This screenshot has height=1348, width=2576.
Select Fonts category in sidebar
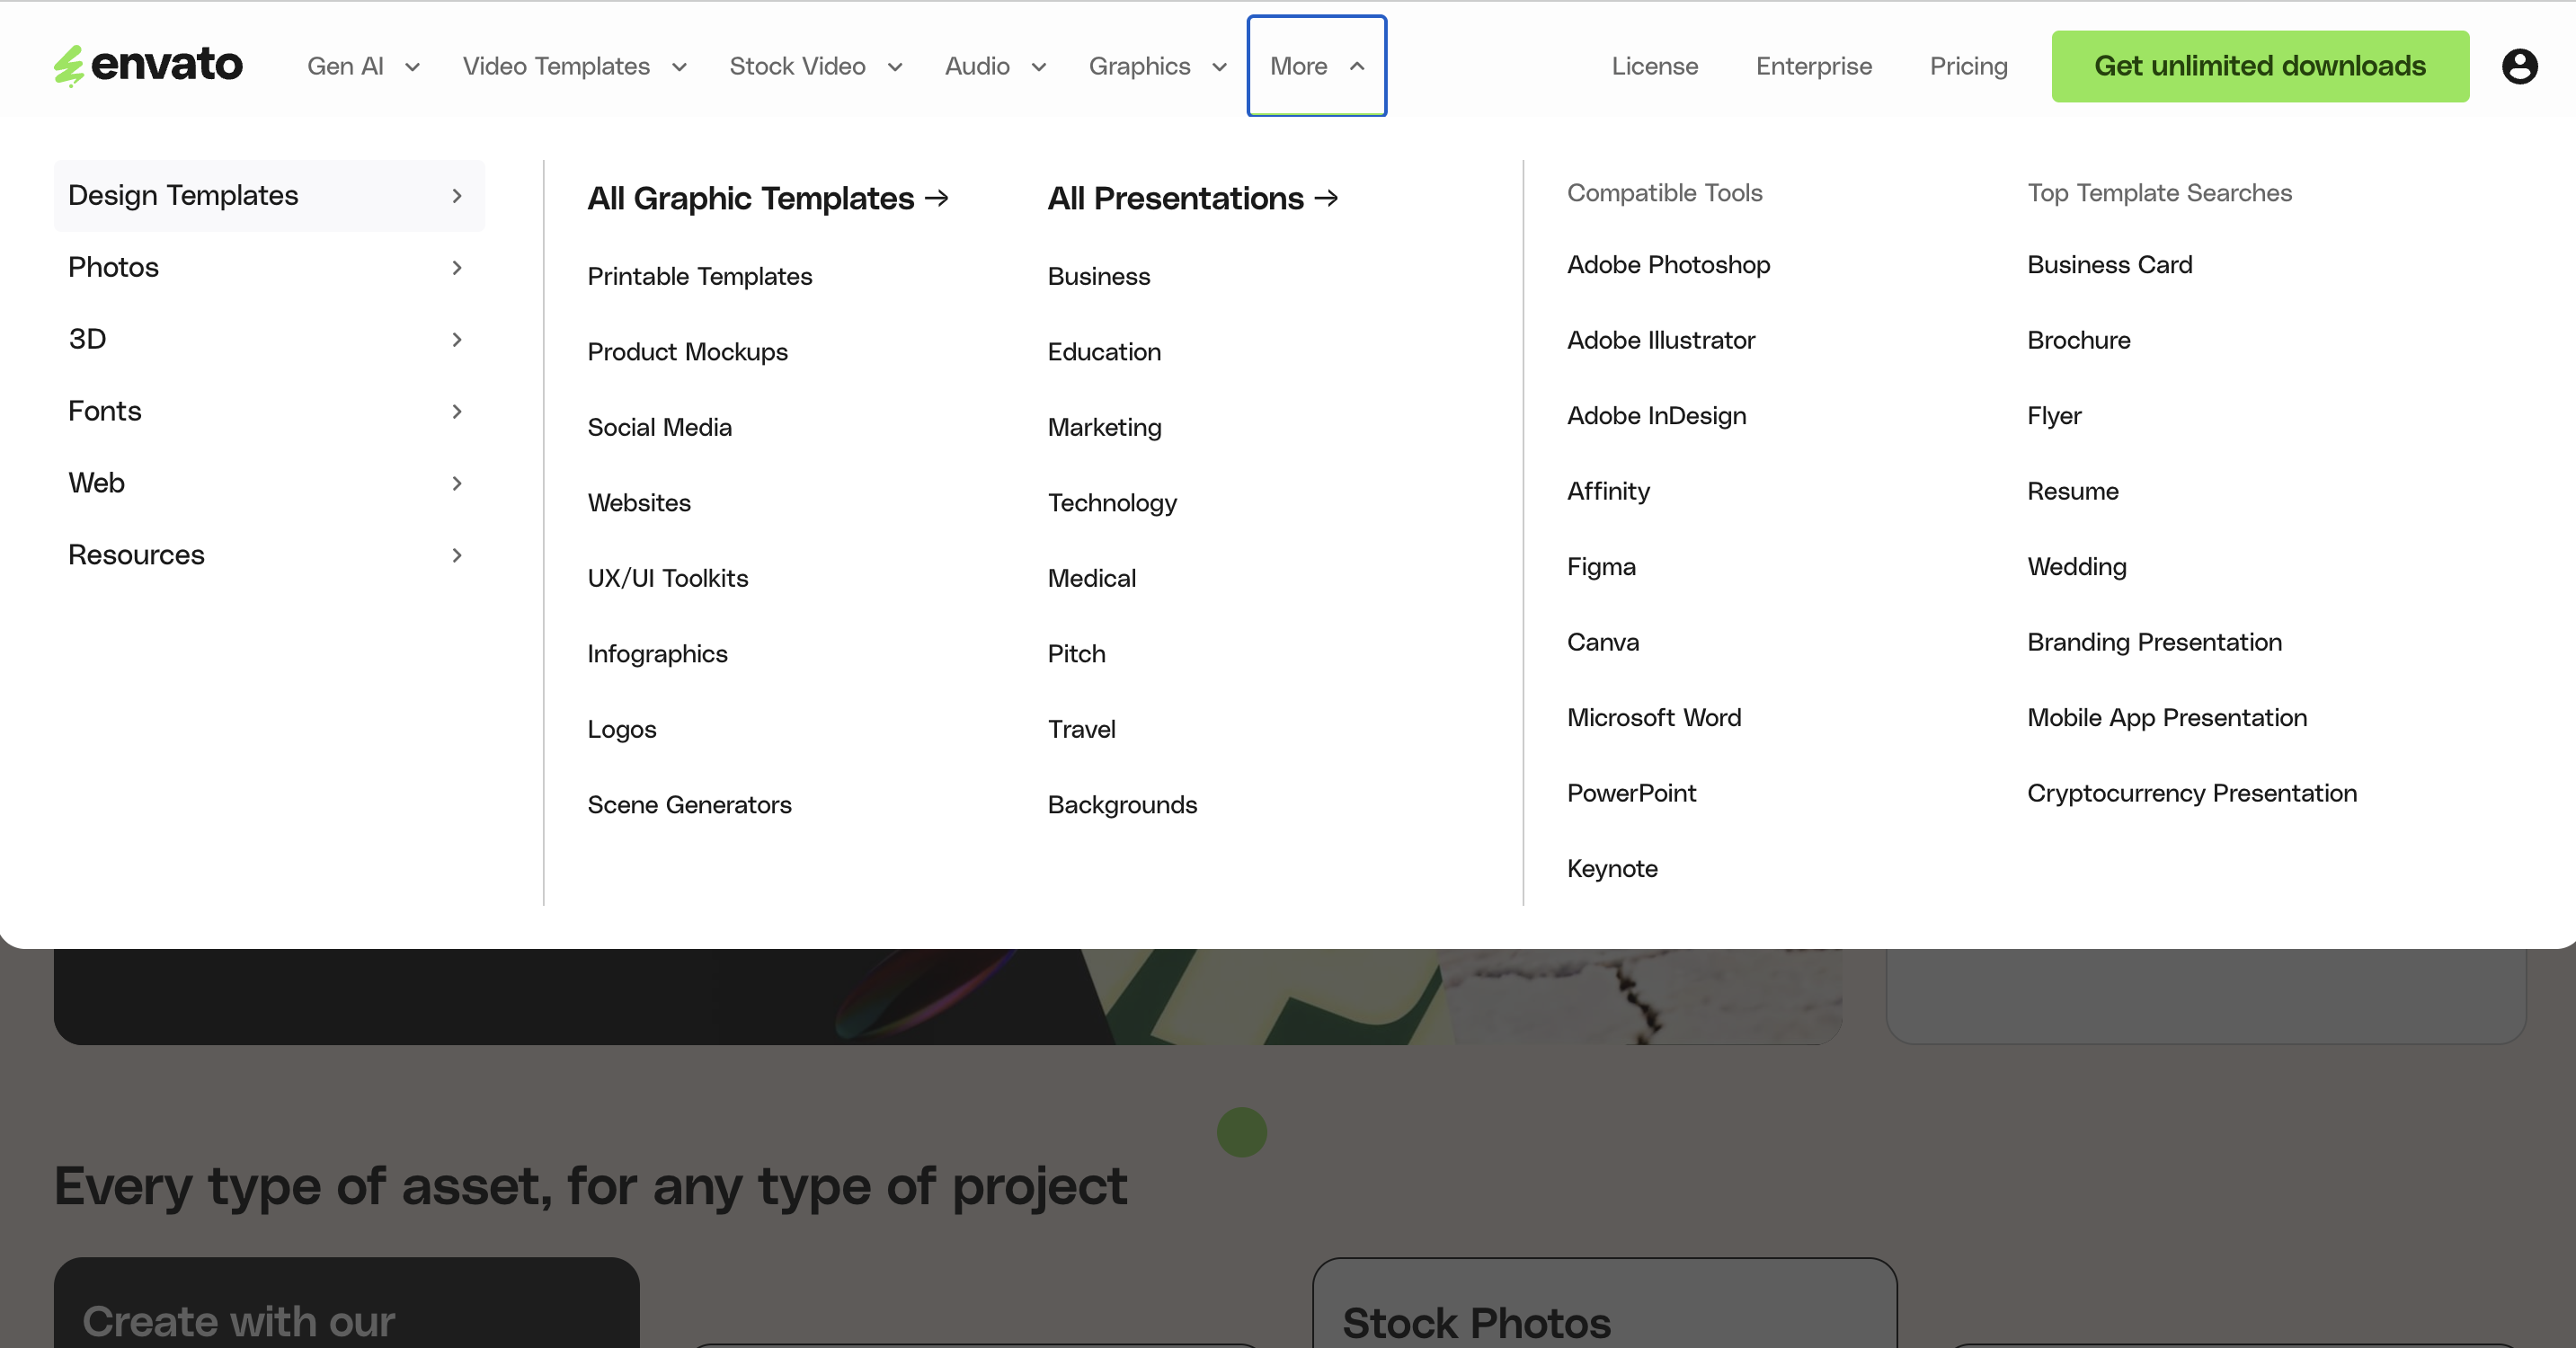269,412
